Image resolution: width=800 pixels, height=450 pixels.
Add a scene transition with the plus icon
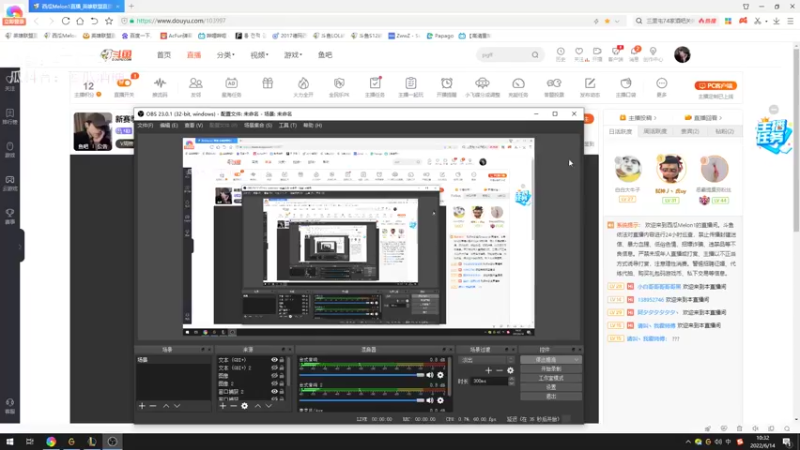pos(488,370)
